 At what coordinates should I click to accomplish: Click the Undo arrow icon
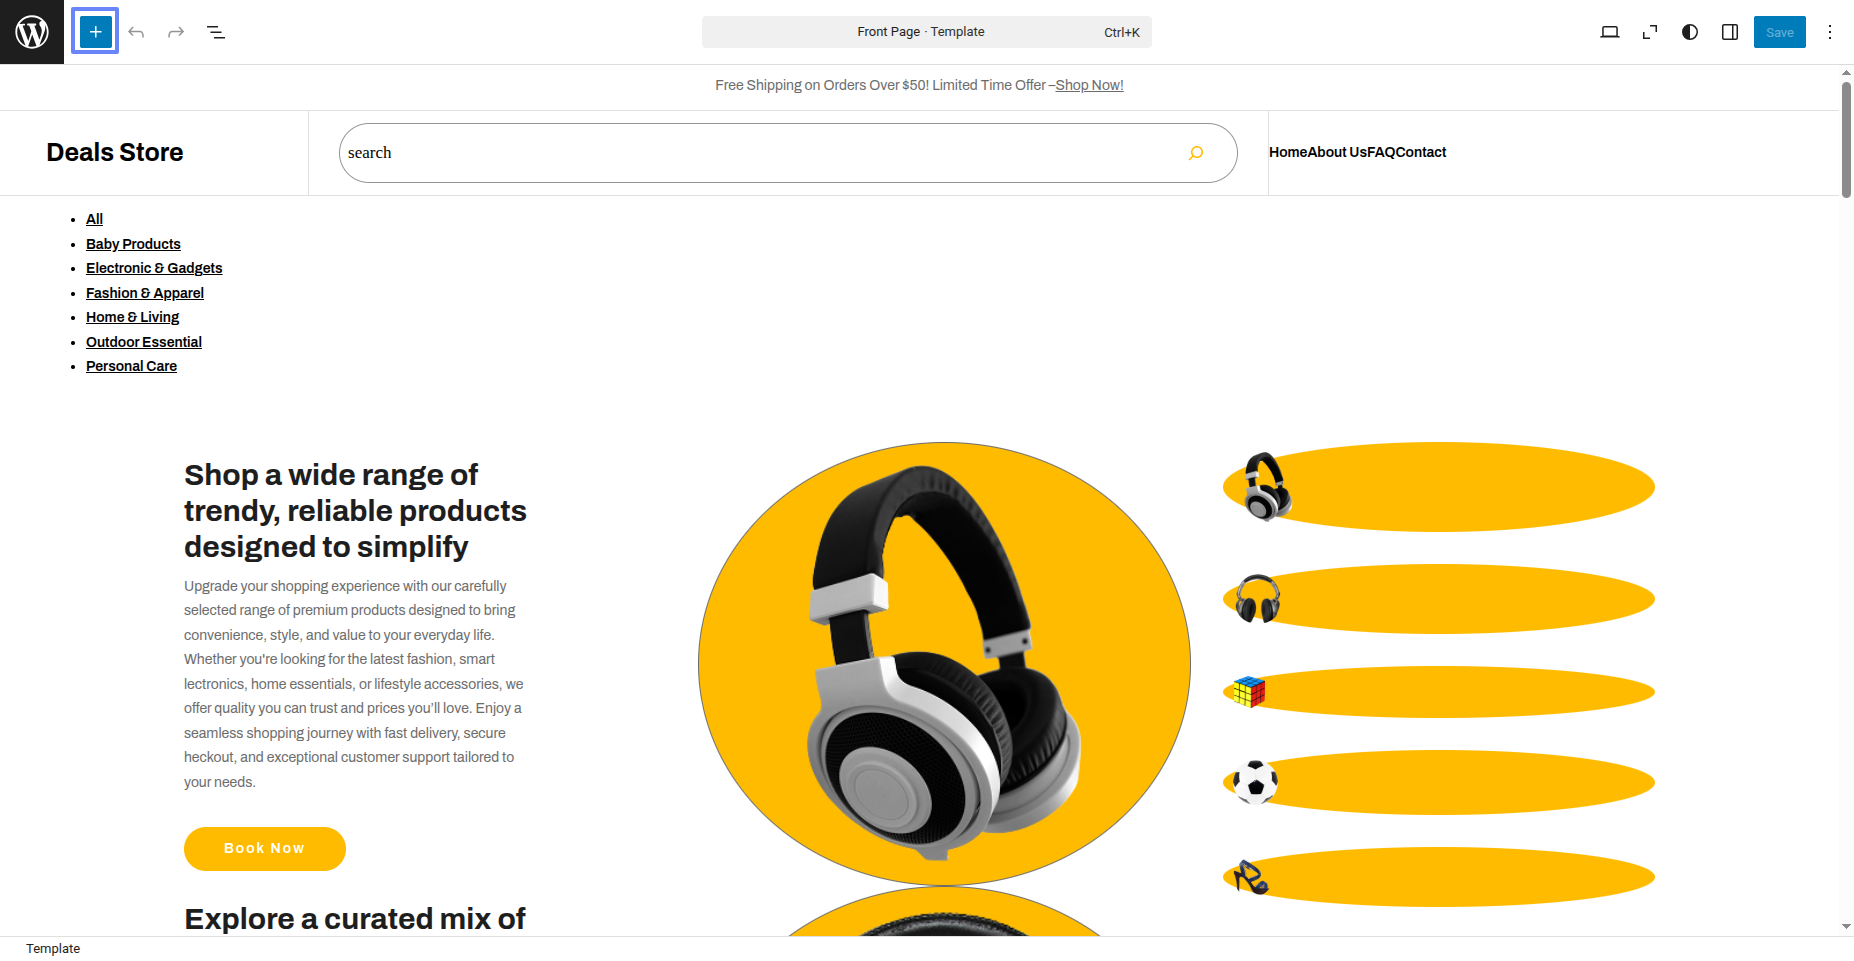(136, 32)
